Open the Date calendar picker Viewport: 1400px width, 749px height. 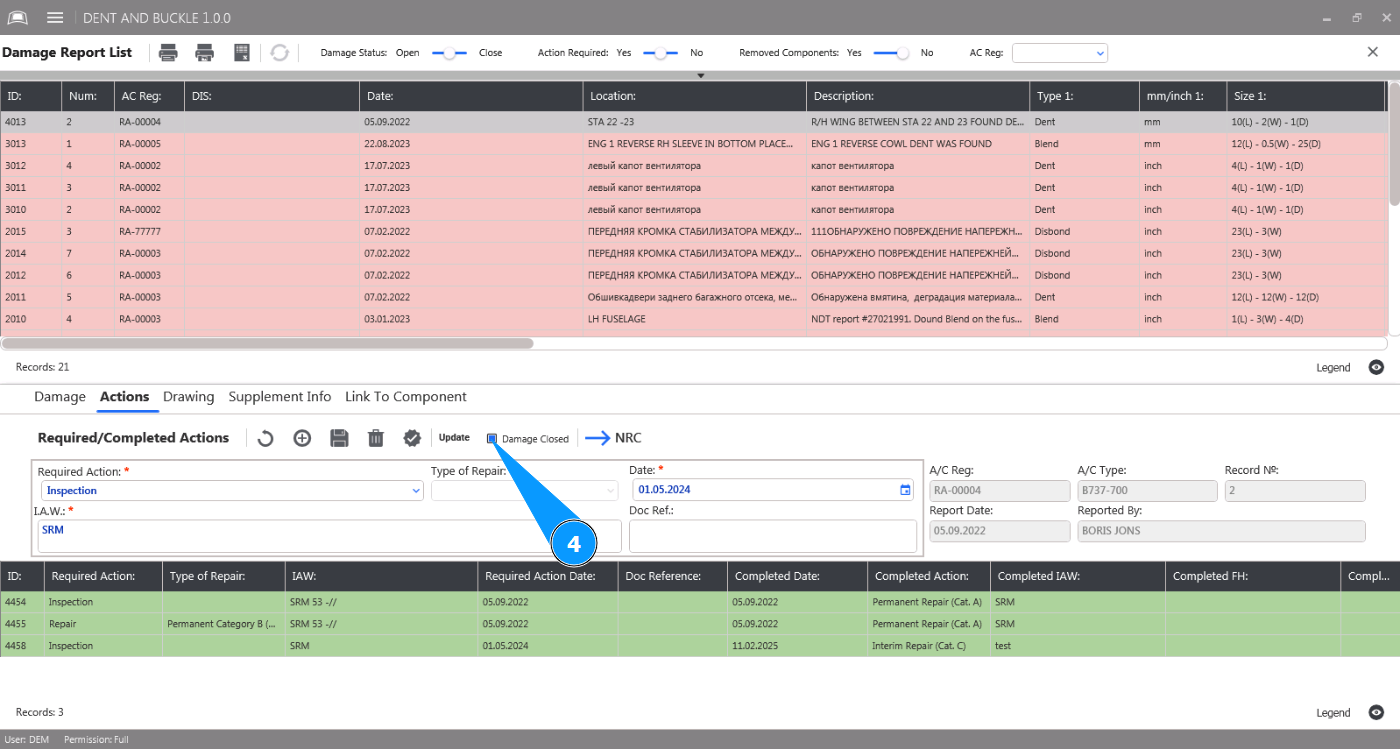905,490
